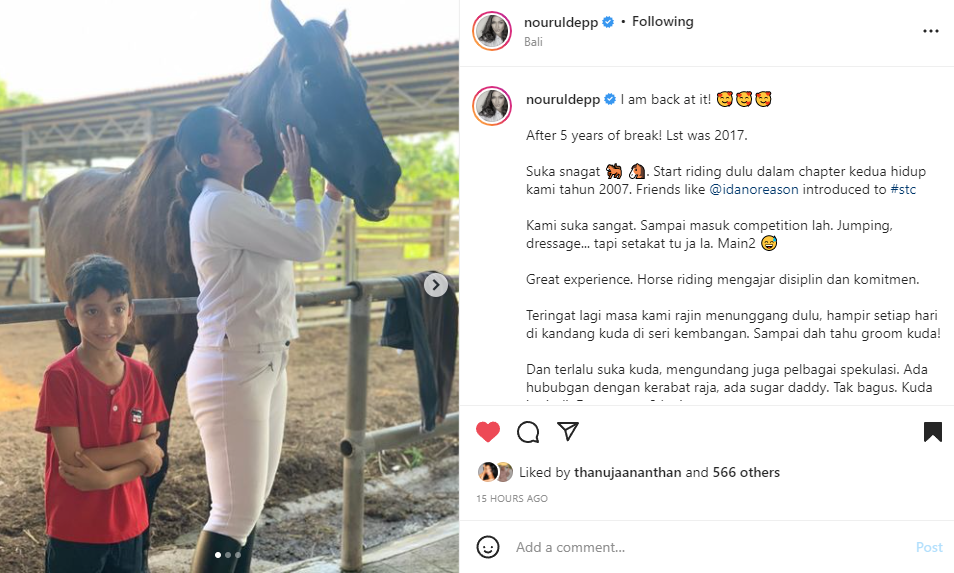View thanujaananthan's profile from likes
Screen dimensions: 954x573
coord(627,473)
